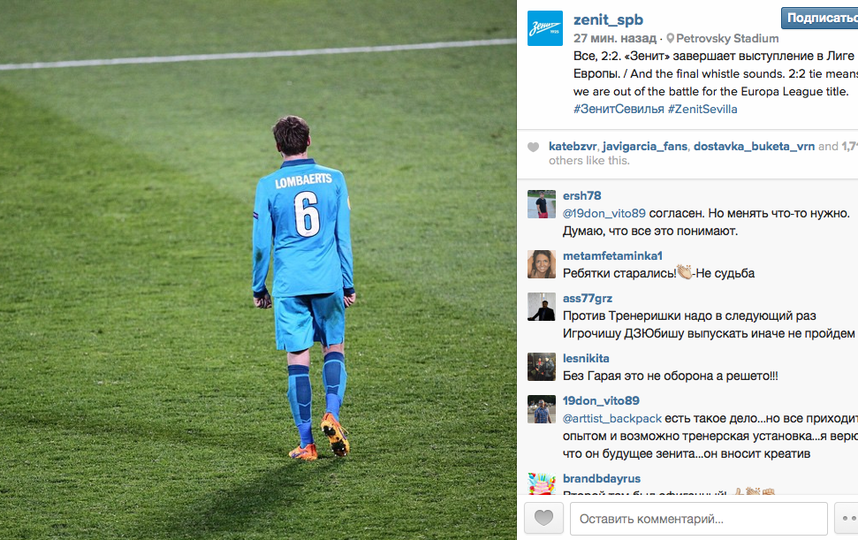Open 19don_vito89's avatar thumbnail

[x=541, y=409]
